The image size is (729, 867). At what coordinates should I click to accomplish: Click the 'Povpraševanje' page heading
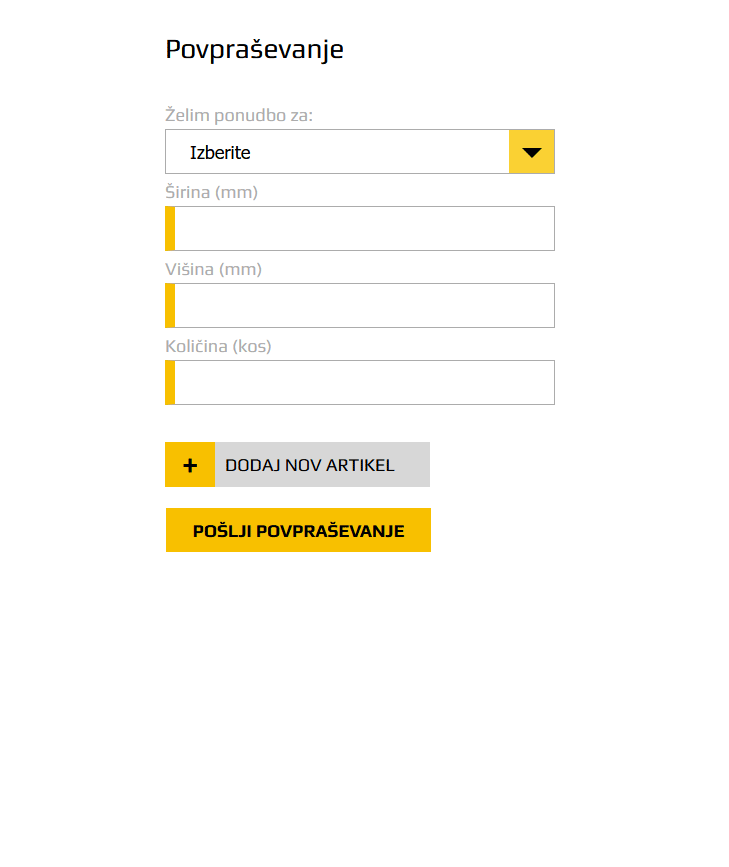coord(254,49)
